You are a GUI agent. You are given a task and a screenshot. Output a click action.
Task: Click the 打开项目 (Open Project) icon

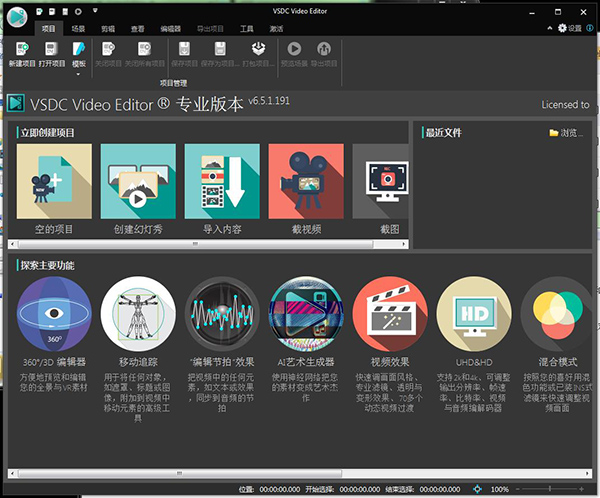pyautogui.click(x=51, y=49)
